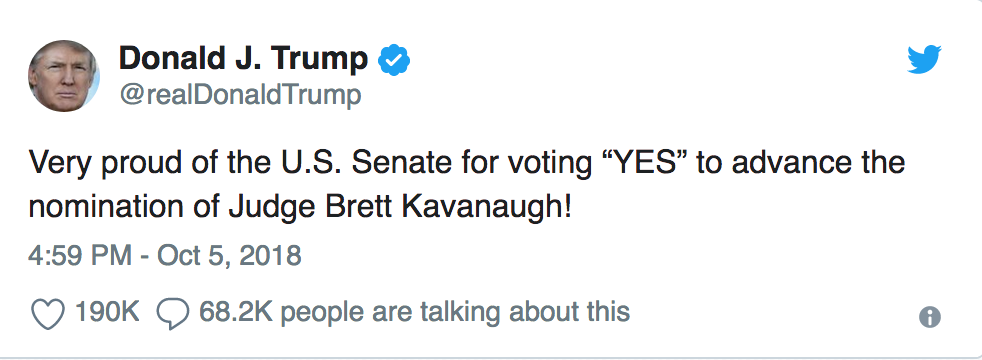The height and width of the screenshot is (360, 982).
Task: Click the 190K likes count
Action: 107,311
